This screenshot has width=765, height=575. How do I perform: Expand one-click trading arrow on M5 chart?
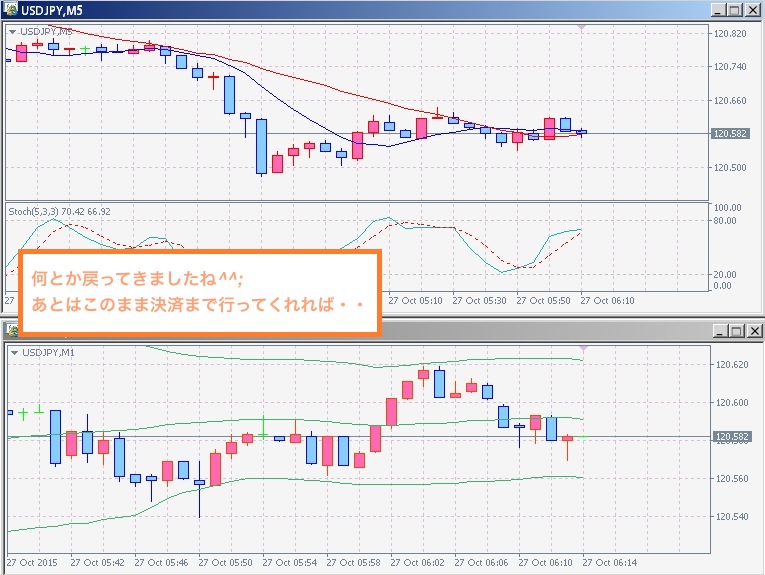[12, 32]
